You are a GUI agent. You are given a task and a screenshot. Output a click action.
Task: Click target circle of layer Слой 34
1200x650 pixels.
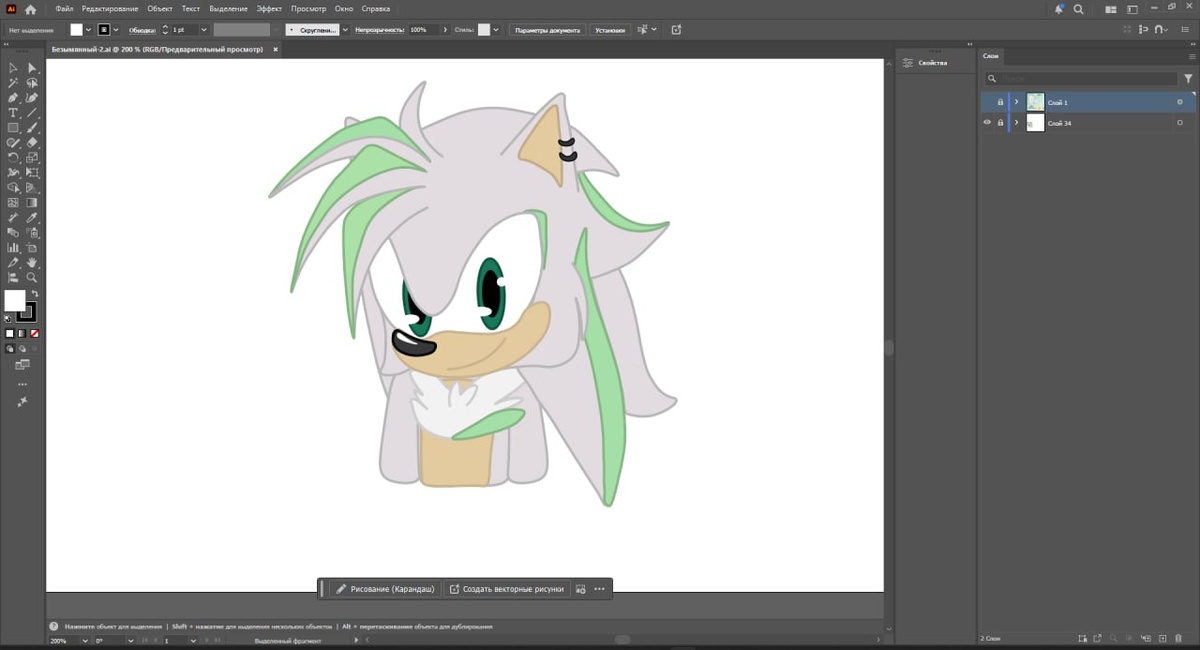1180,122
